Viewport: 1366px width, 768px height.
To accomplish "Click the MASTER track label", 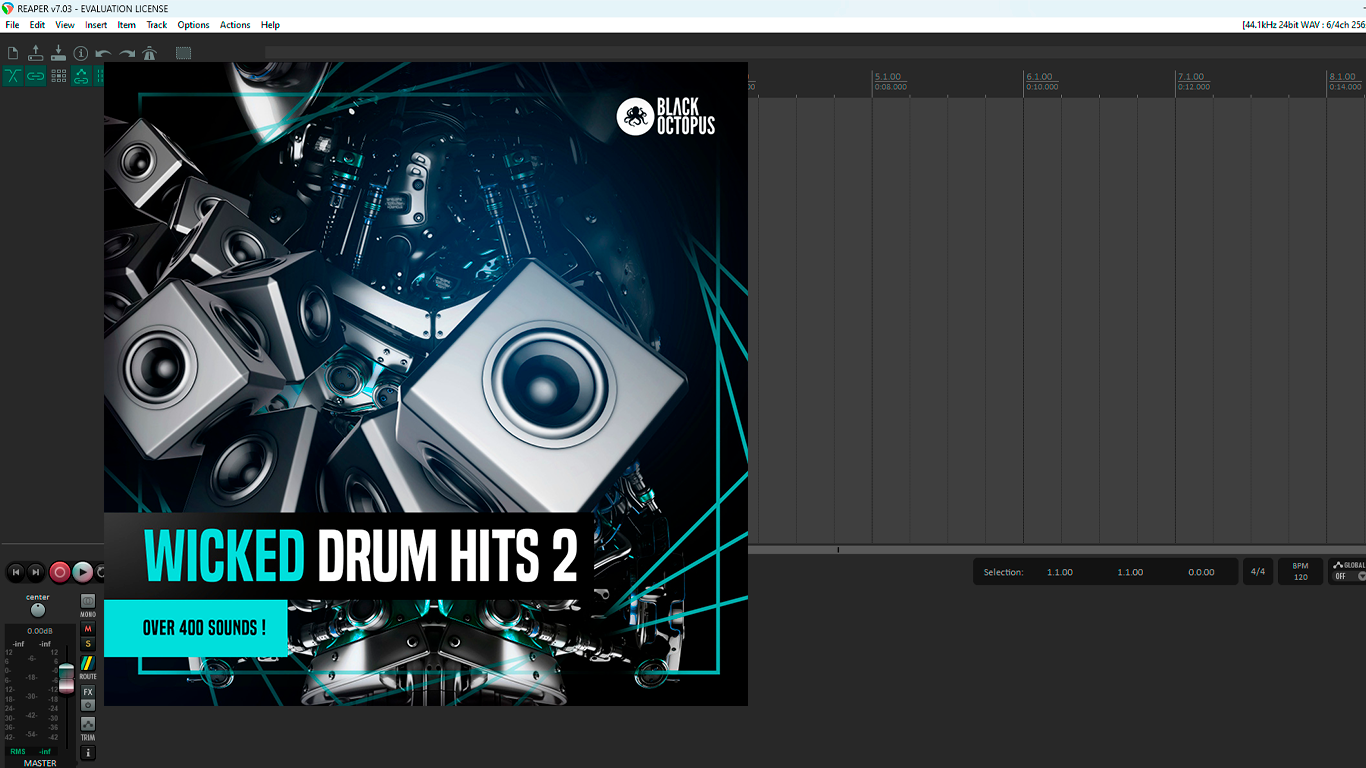I will tap(40, 763).
